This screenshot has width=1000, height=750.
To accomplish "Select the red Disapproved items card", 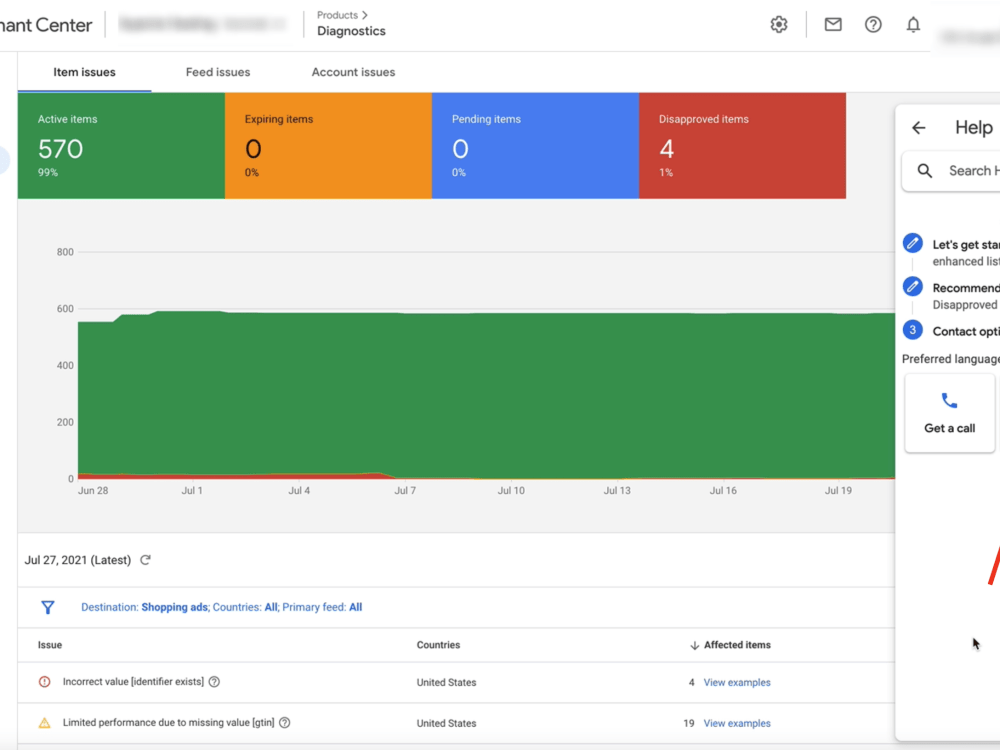I will pos(742,145).
